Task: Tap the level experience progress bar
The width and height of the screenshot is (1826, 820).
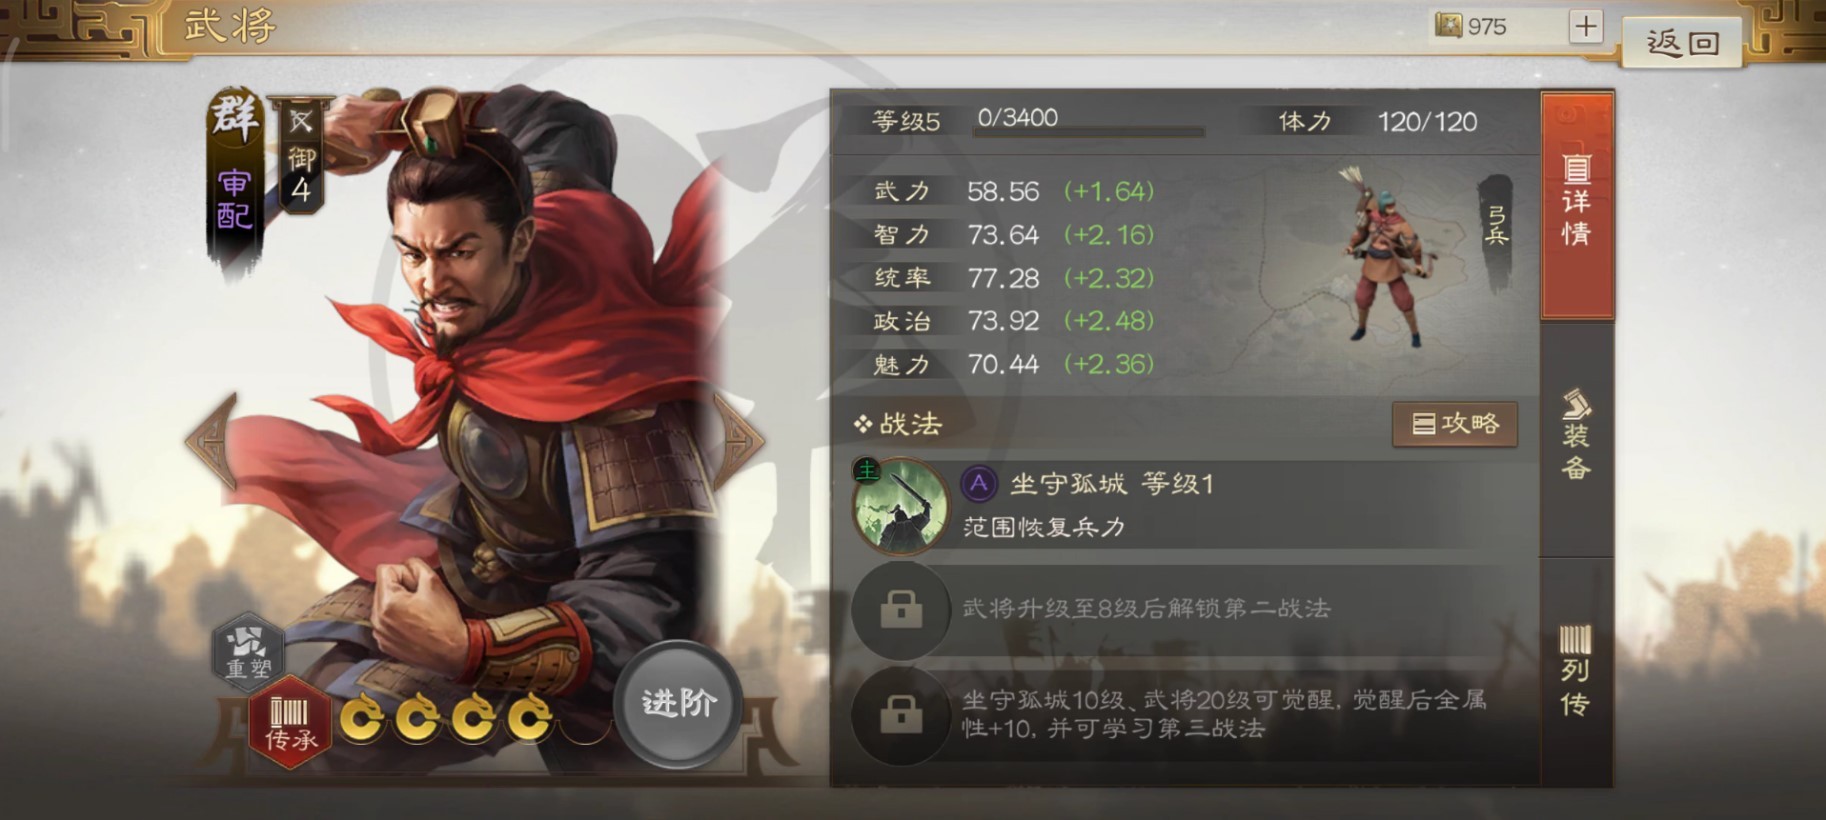Action: coord(1088,131)
